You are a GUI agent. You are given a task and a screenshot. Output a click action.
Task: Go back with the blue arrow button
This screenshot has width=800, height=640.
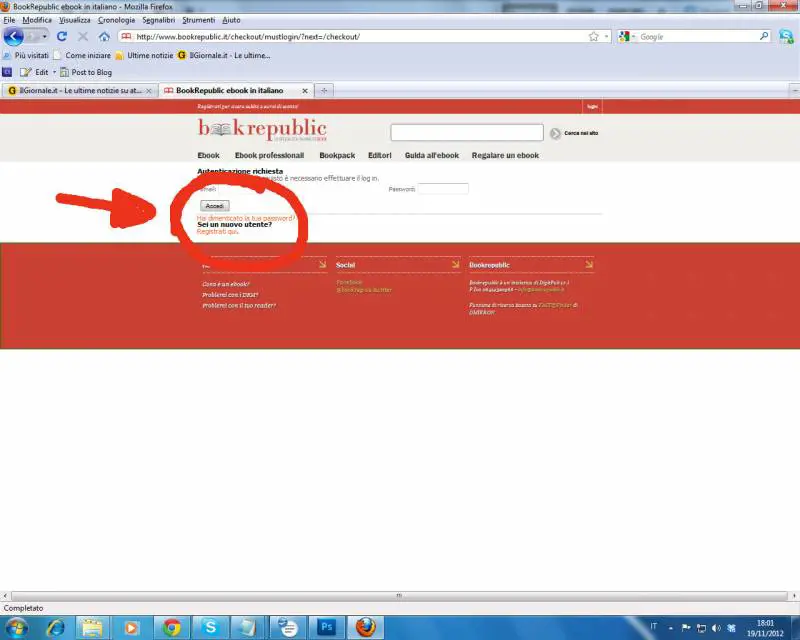pos(13,37)
